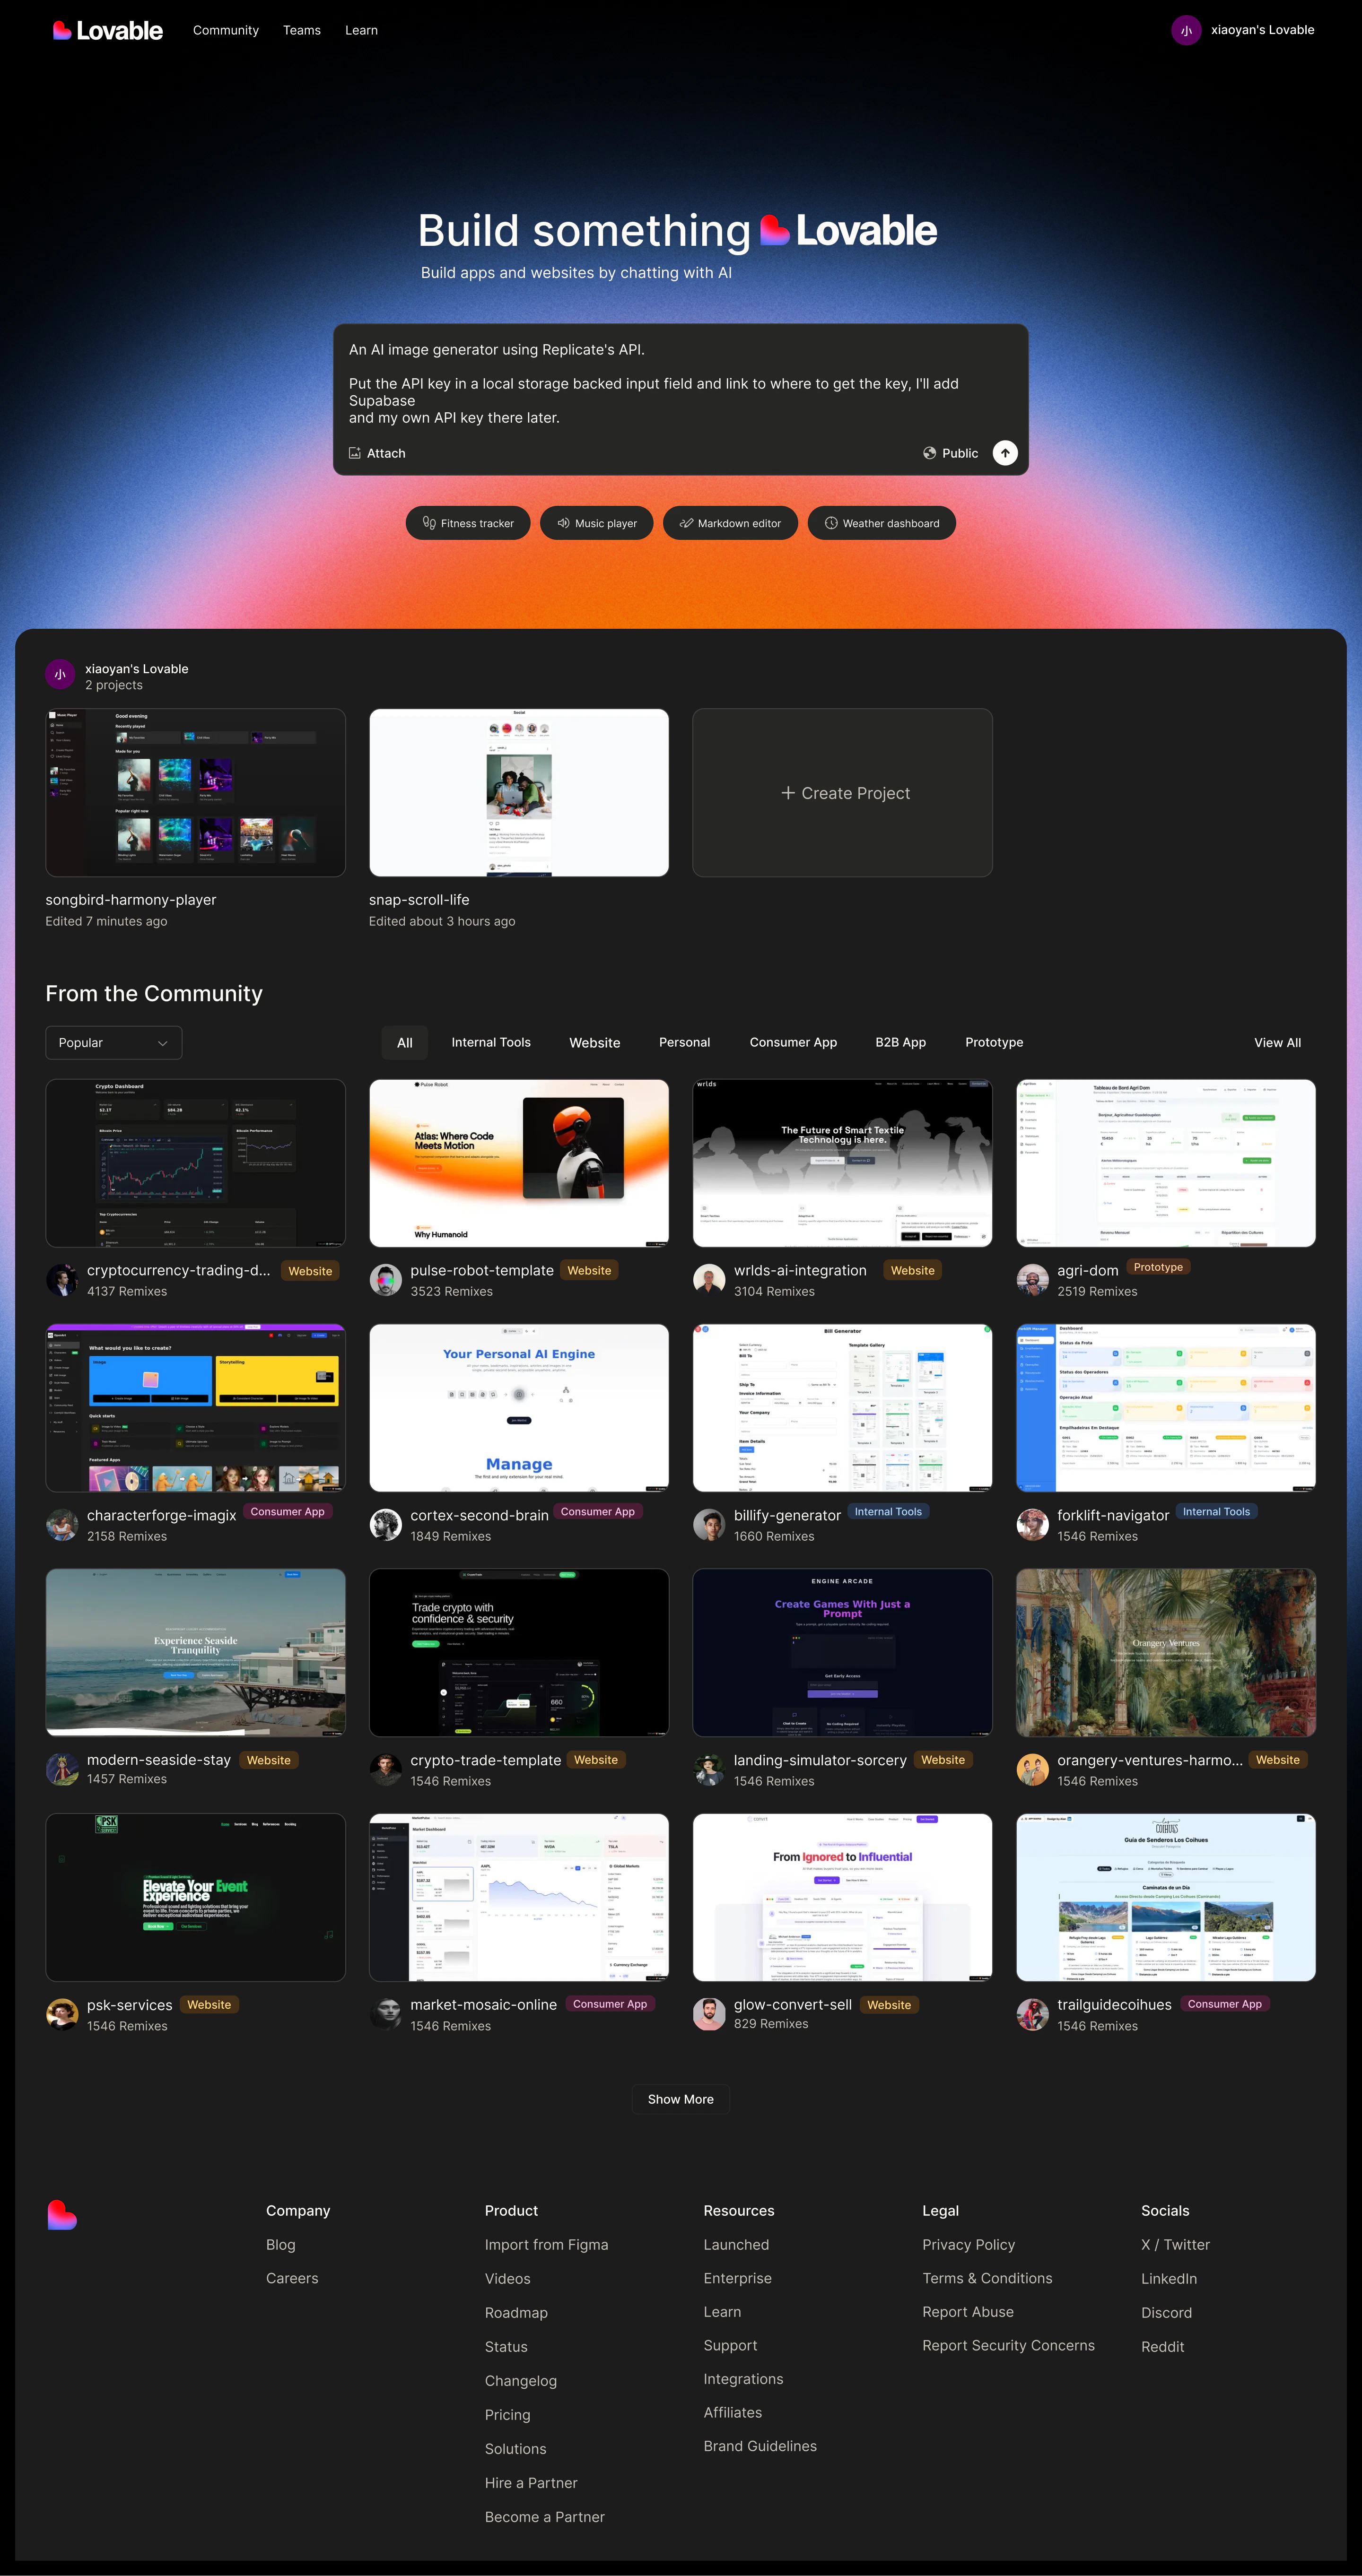Viewport: 1362px width, 2576px height.
Task: Click the characterforge-imagix author avatar
Action: (x=62, y=1525)
